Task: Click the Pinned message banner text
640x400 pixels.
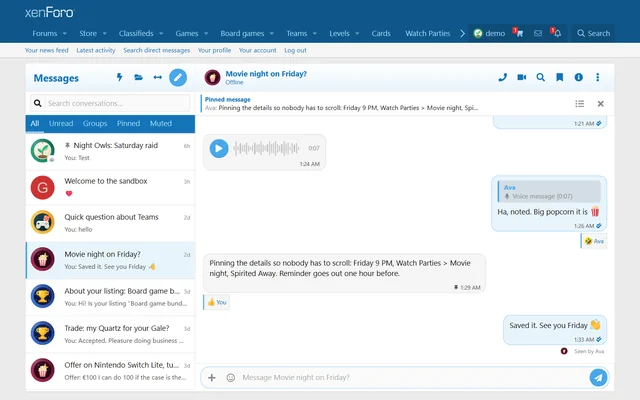Action: pyautogui.click(x=341, y=104)
